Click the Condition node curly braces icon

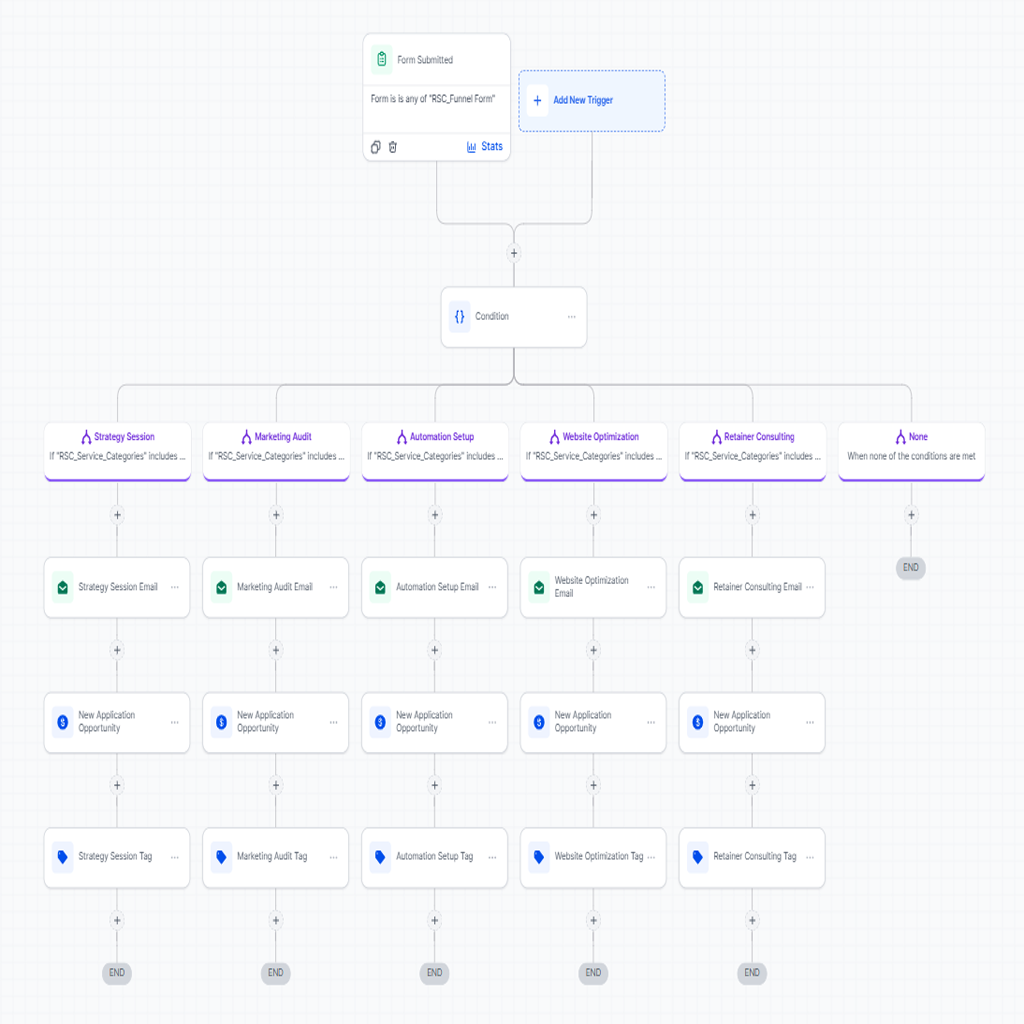coord(460,317)
